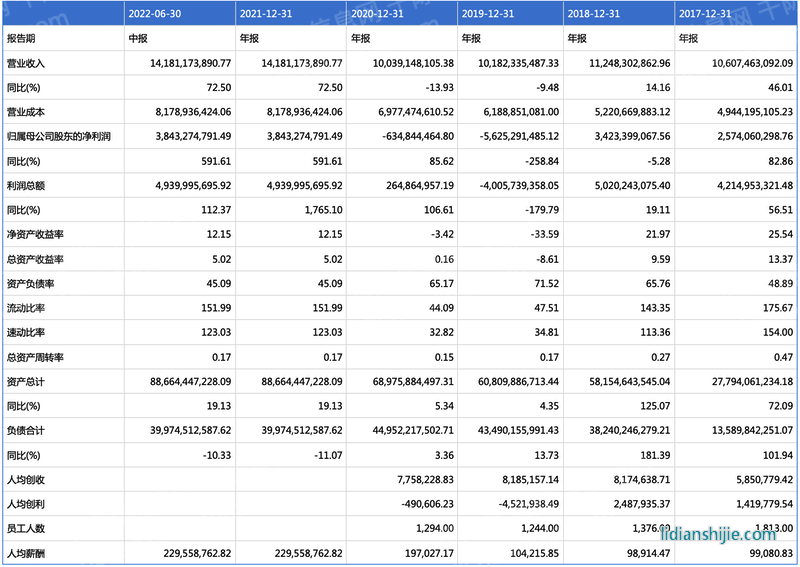800x567 pixels.
Task: Click total assets value 68,975,884,497.31
Action: coord(413,381)
